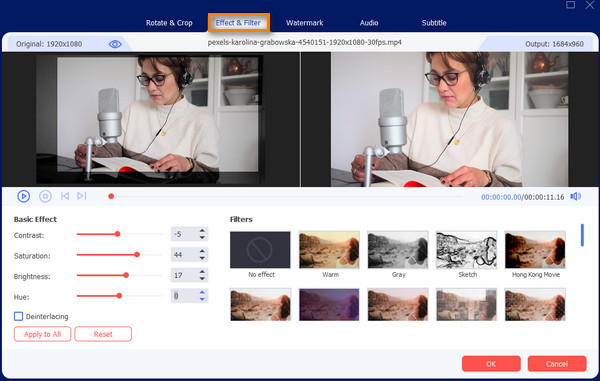Screen dimensions: 600x381
Task: Click the Saturation slider handle
Action: pos(137,254)
